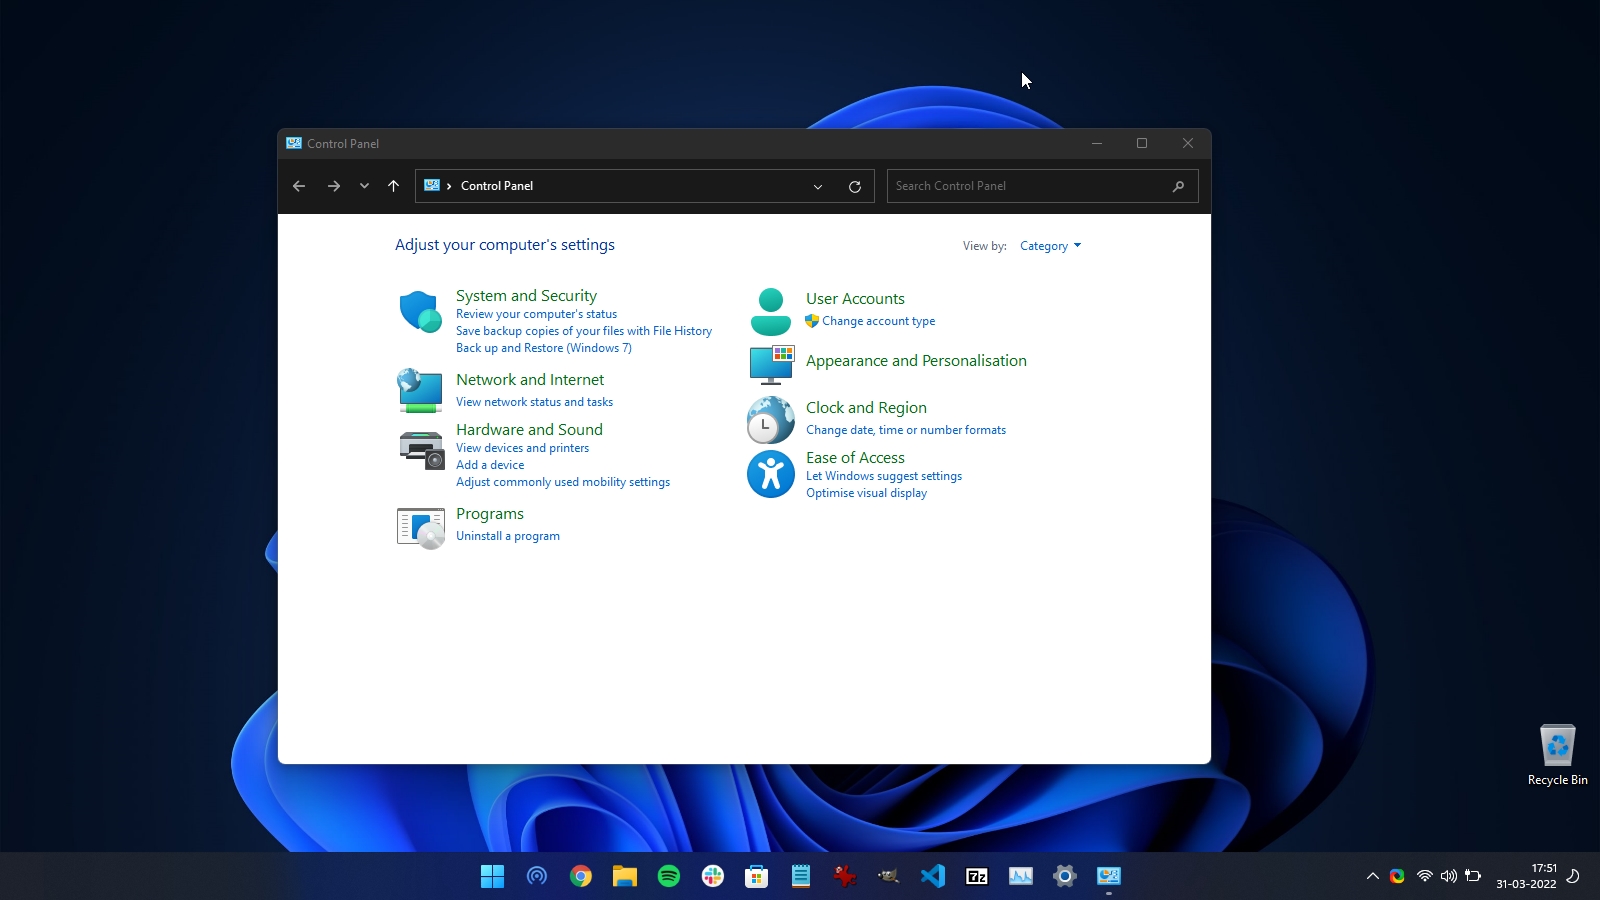The width and height of the screenshot is (1600, 900).
Task: Expand the address bar dropdown arrow
Action: pos(818,186)
